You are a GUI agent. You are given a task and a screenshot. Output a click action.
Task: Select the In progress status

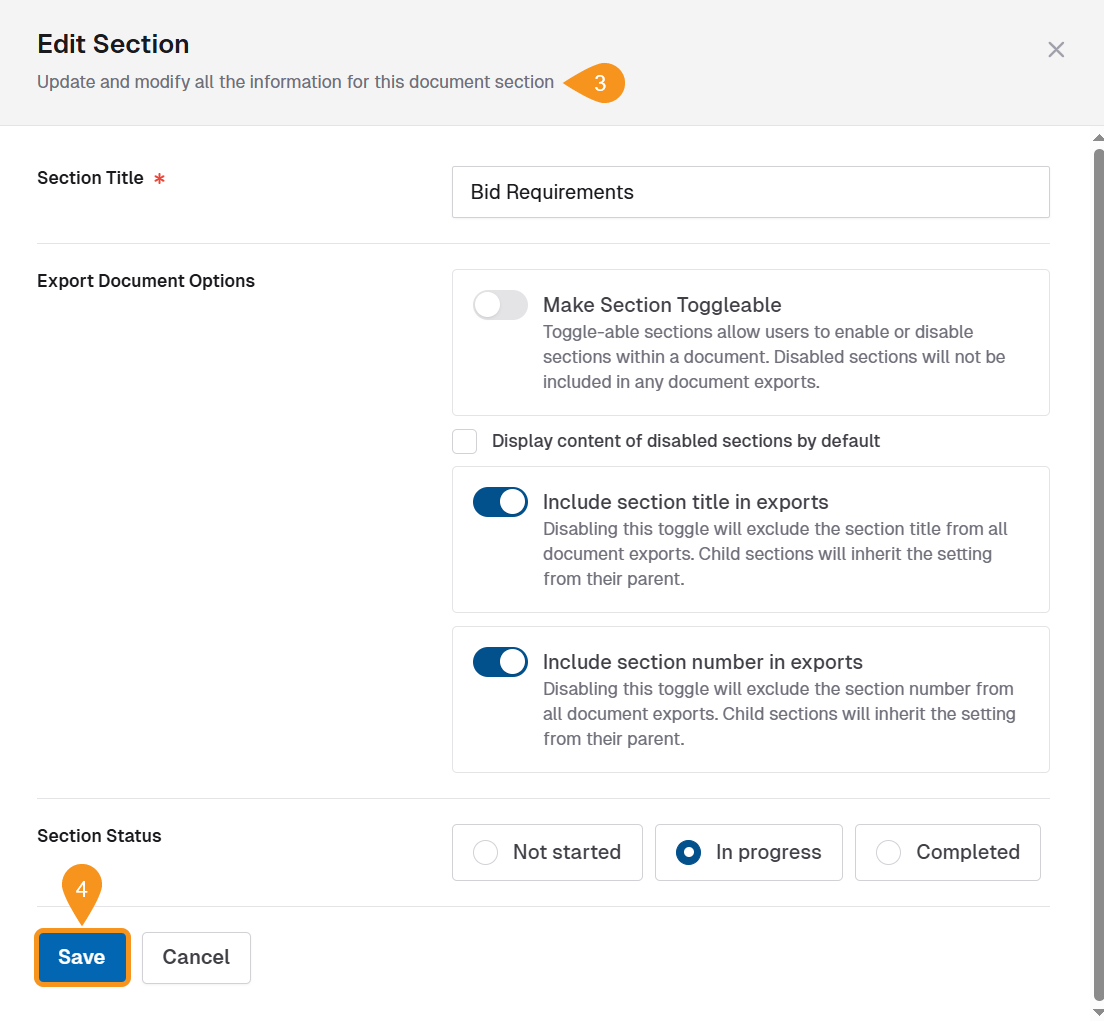[x=749, y=852]
